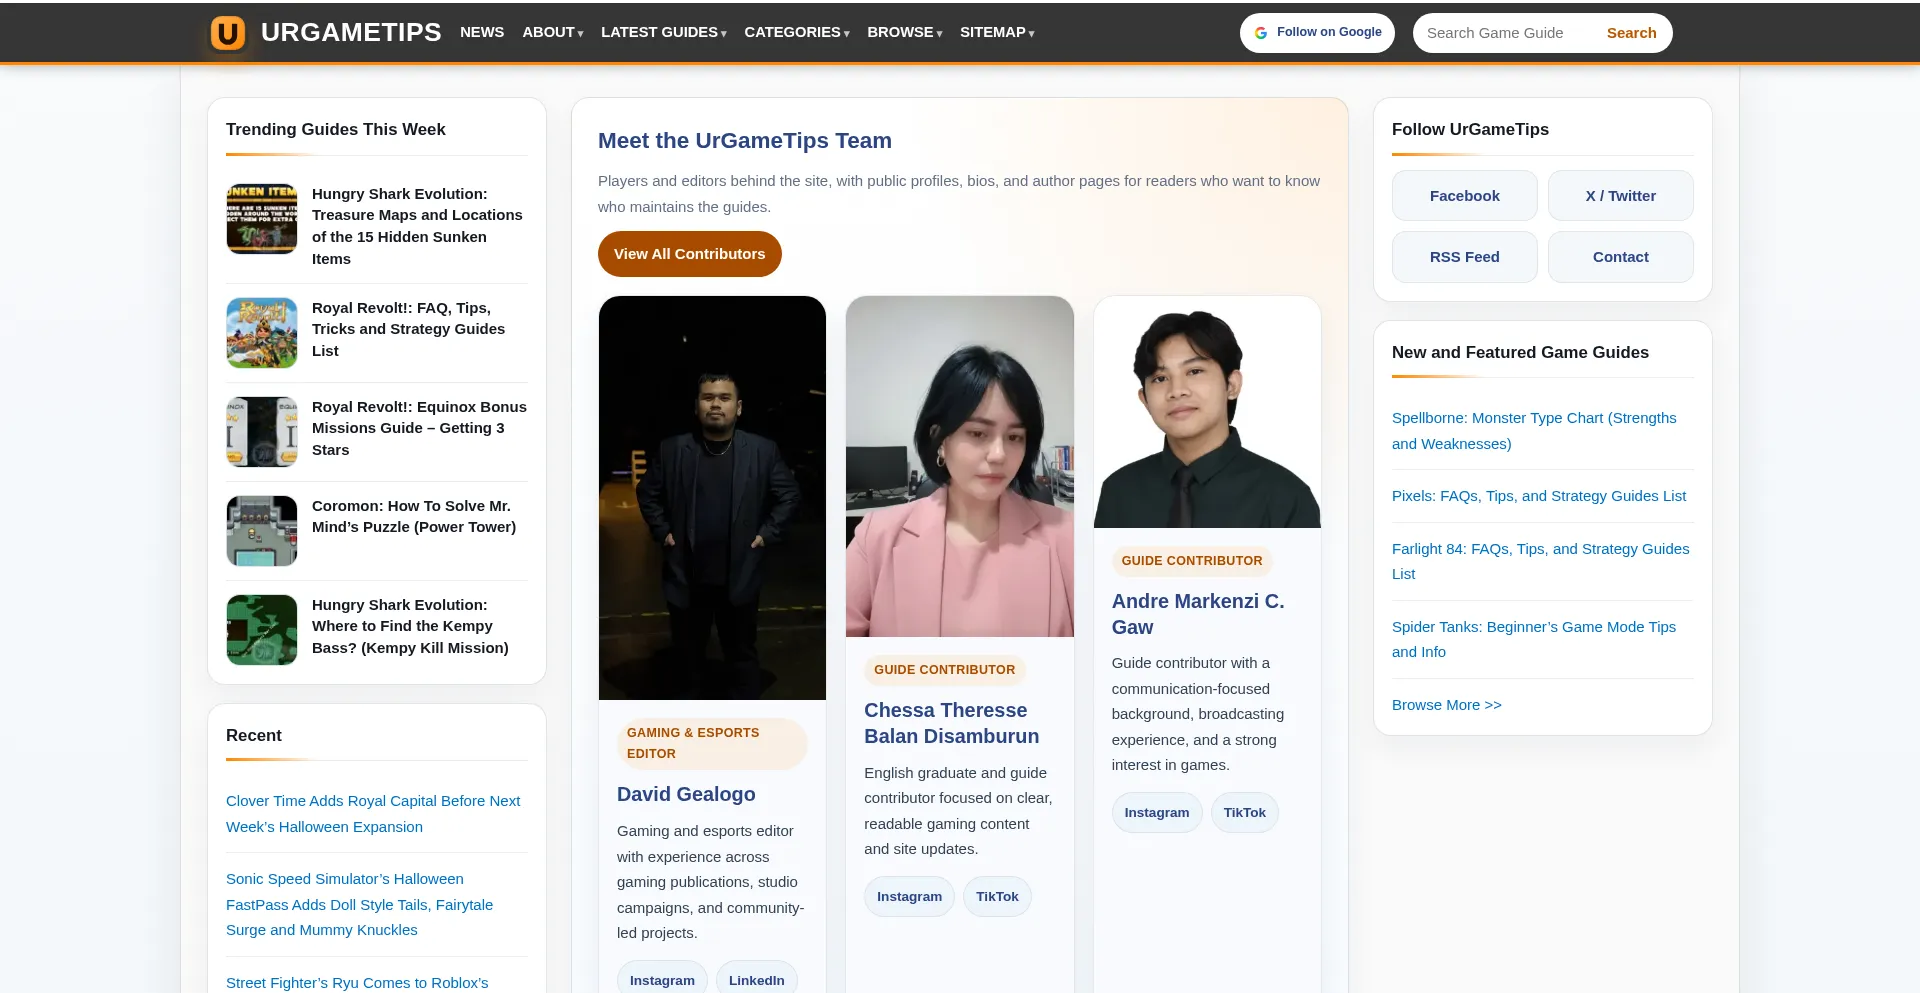Click the Browse More >> link
This screenshot has height=993, width=1920.
1447,705
